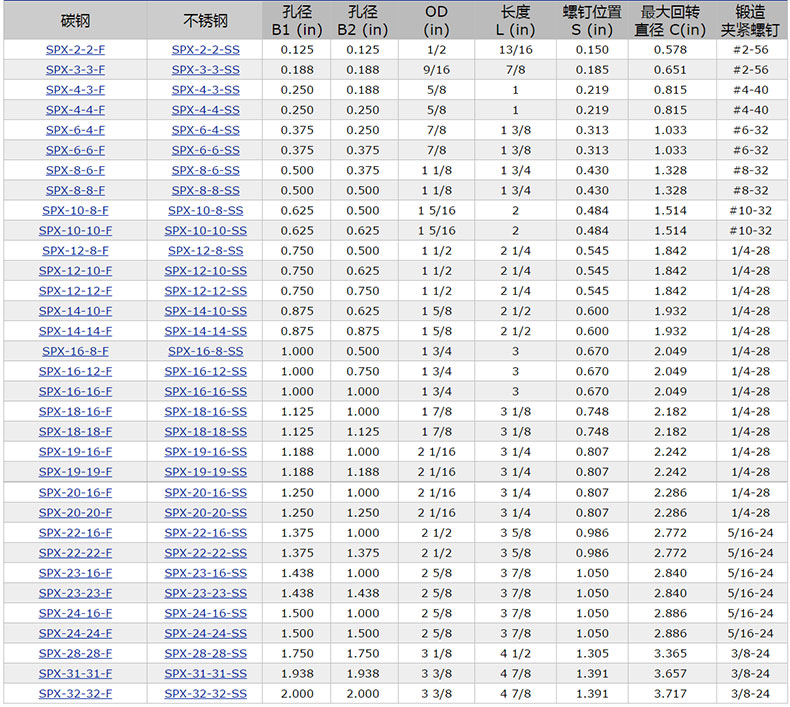790x707 pixels.
Task: Select the SPX-20-20-F link
Action: (75, 512)
